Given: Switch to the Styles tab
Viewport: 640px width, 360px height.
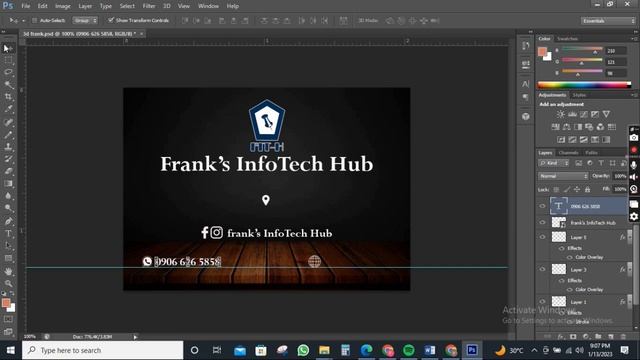Looking at the screenshot, I should point(579,95).
